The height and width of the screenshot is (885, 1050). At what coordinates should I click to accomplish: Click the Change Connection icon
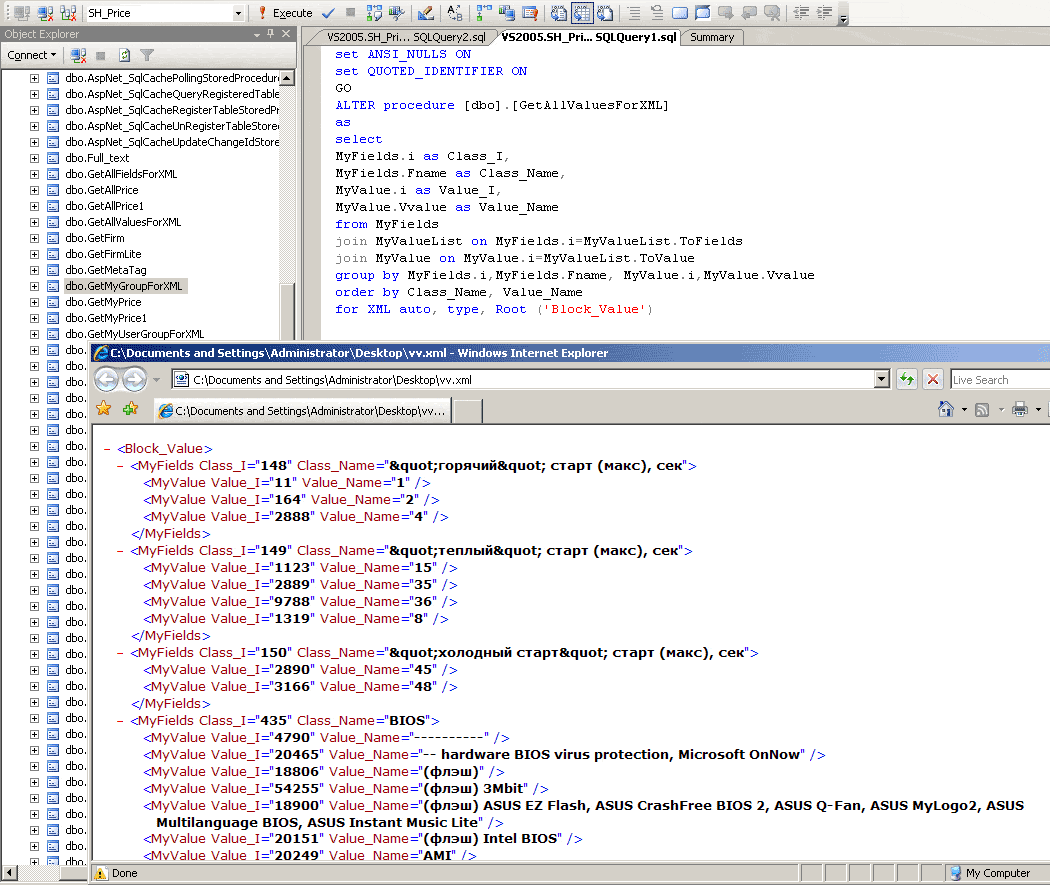point(68,13)
